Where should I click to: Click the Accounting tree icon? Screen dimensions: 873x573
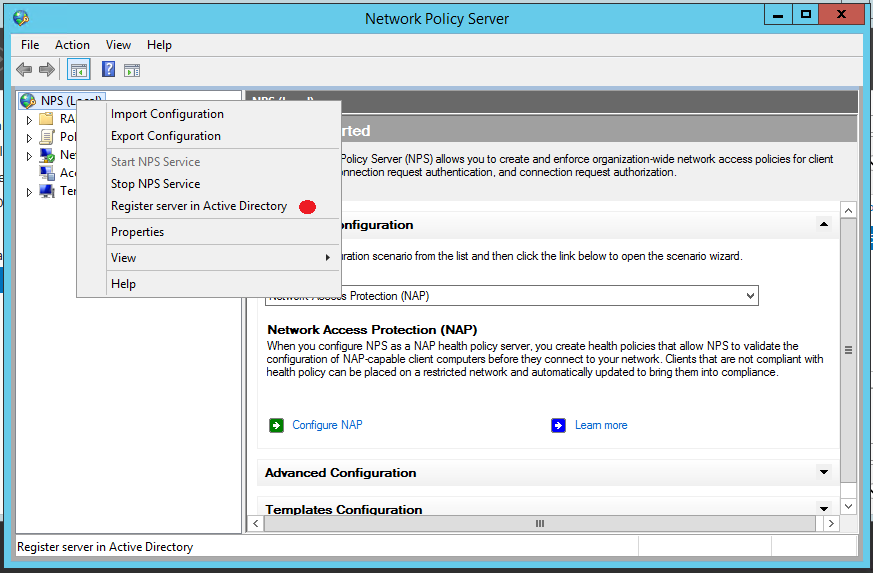tap(47, 173)
